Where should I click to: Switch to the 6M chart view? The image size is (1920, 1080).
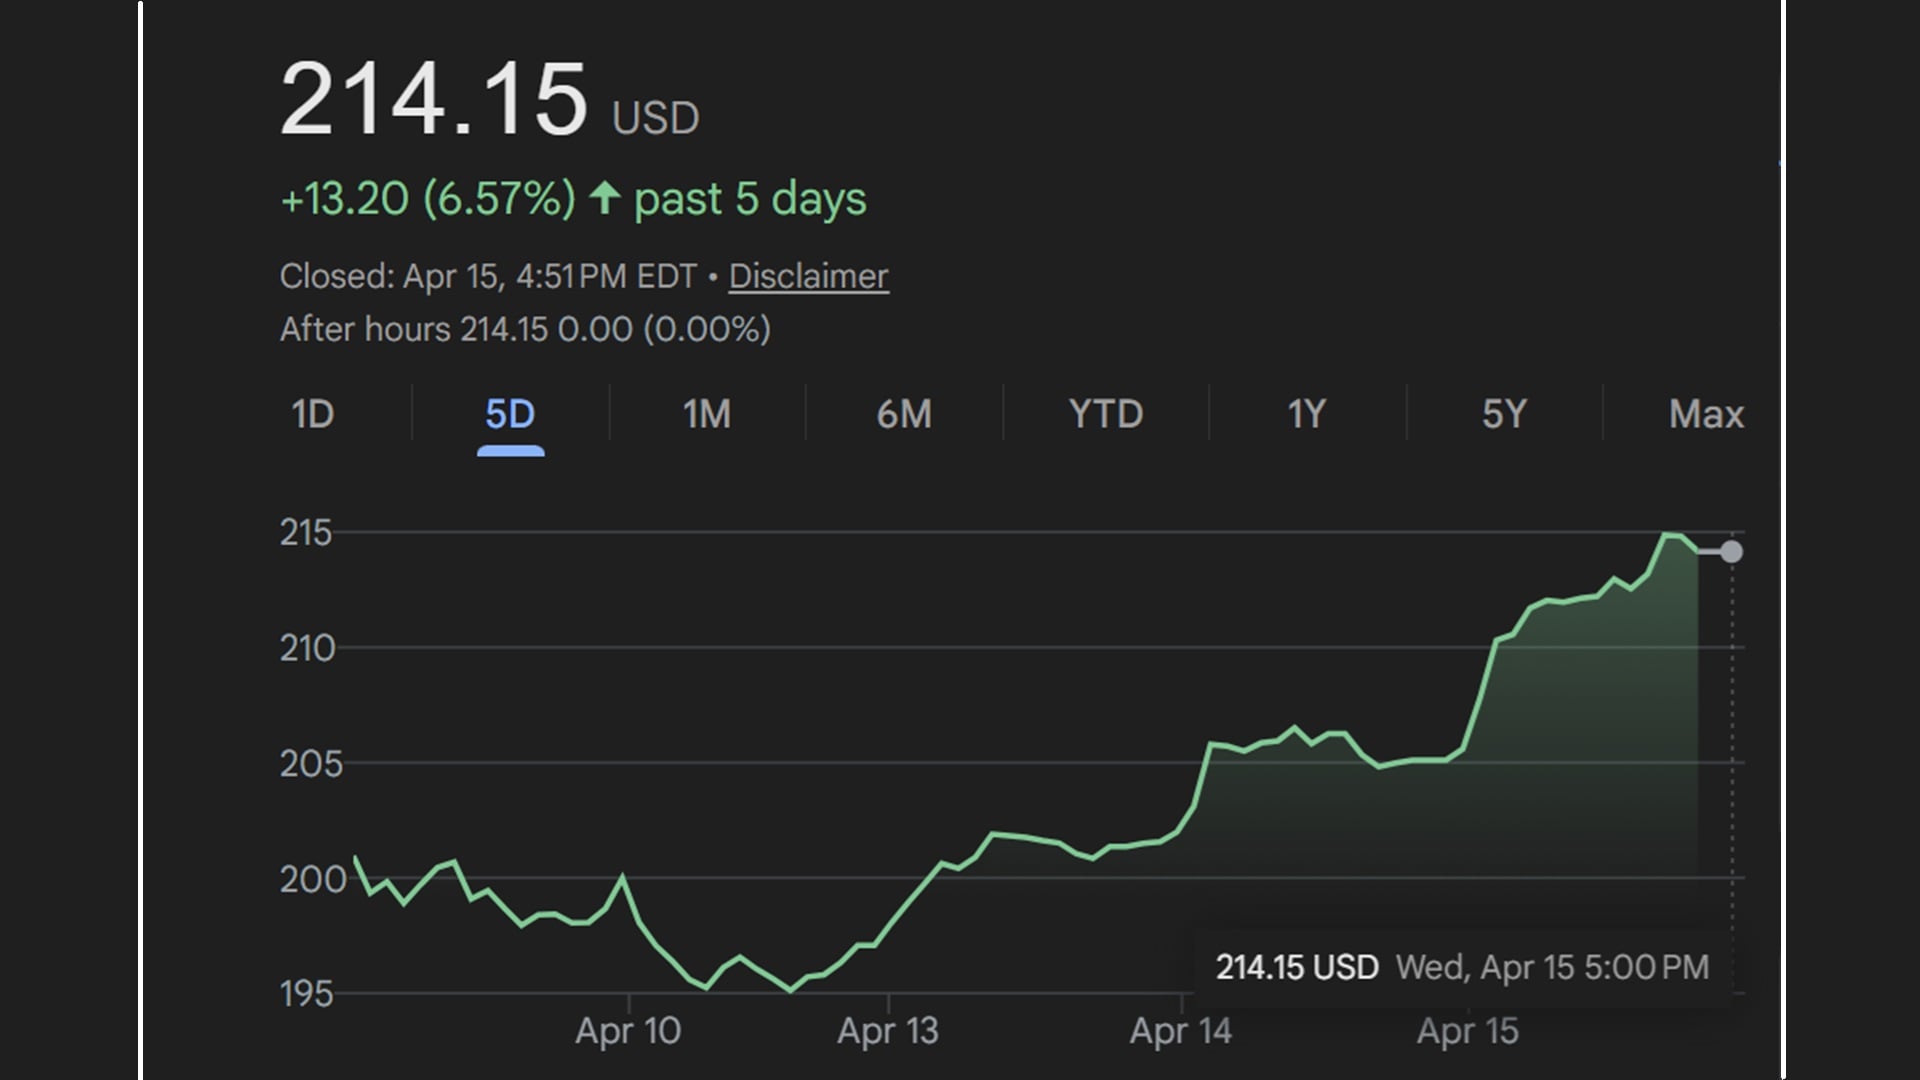click(903, 413)
